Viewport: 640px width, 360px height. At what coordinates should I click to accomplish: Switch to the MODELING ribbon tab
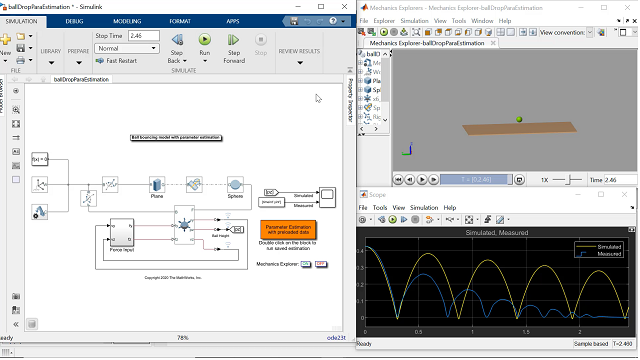[127, 21]
